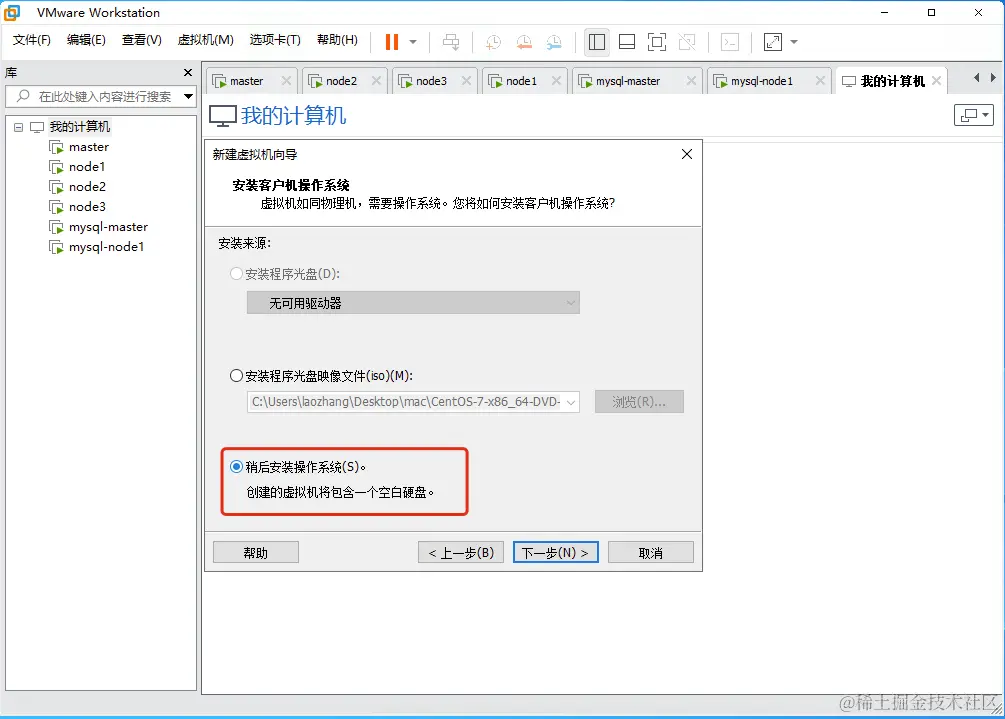Click the console view toolbar icon
Viewport: 1005px width, 719px height.
point(730,42)
